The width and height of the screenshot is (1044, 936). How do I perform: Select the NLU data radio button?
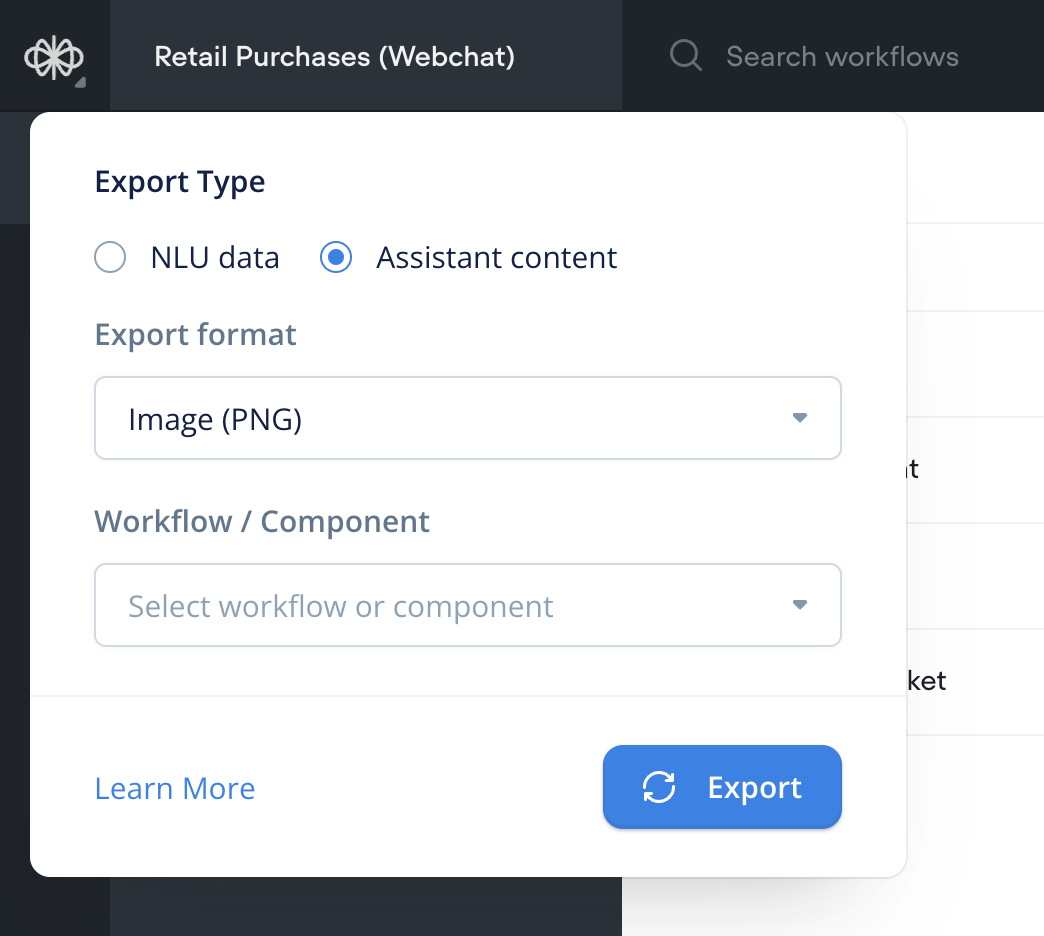[x=110, y=257]
